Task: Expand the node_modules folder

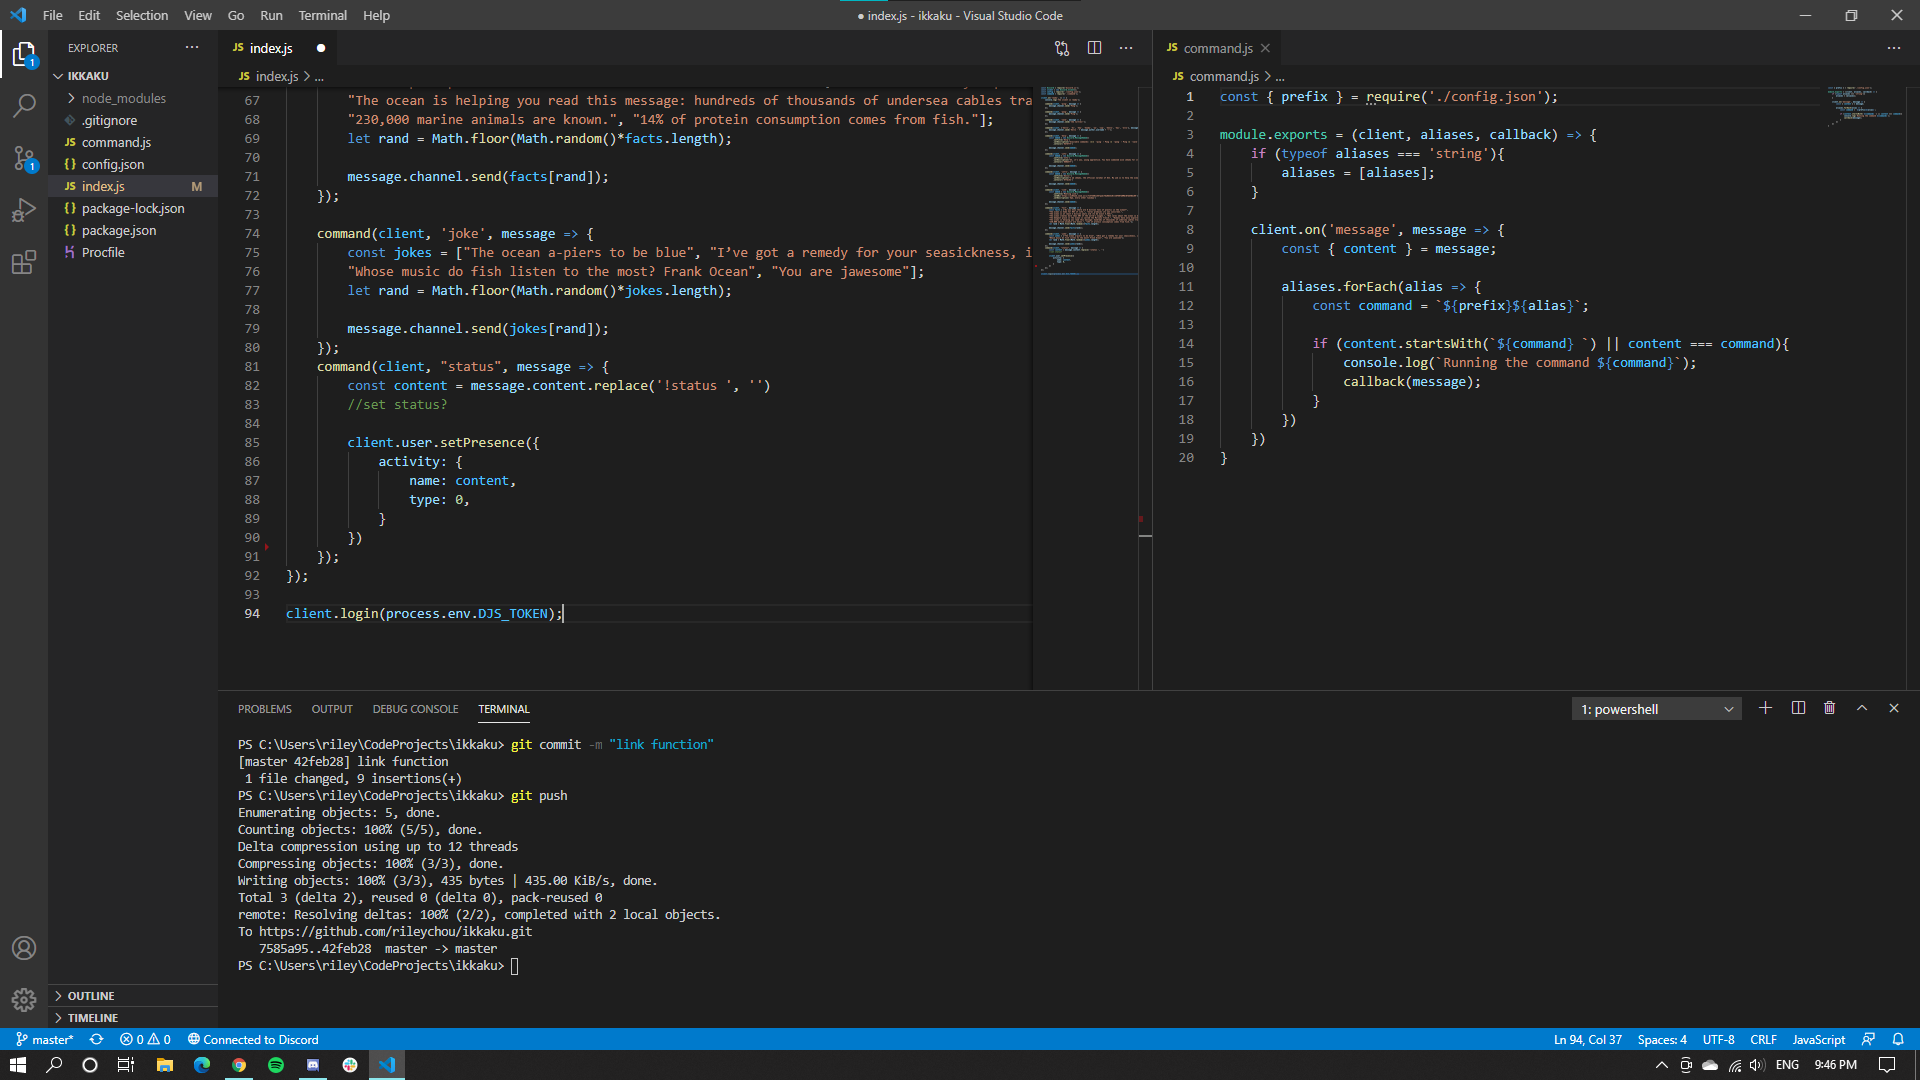Action: pos(123,98)
